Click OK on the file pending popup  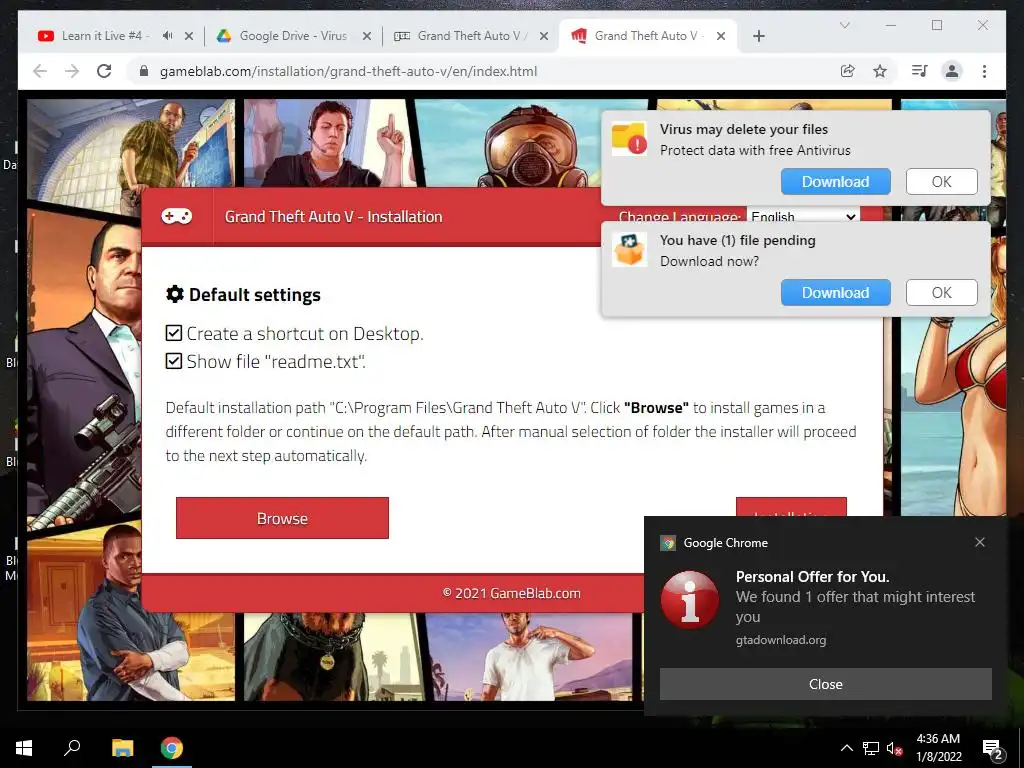pos(941,293)
